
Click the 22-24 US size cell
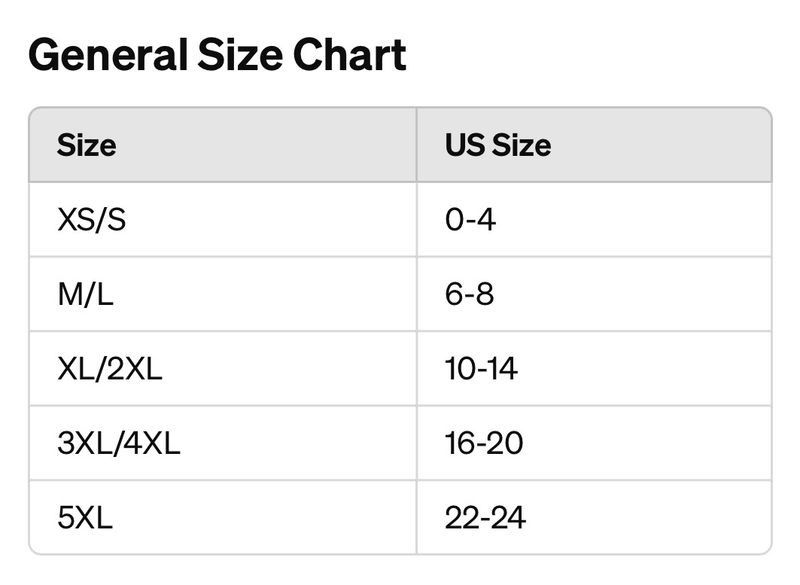pyautogui.click(x=485, y=517)
